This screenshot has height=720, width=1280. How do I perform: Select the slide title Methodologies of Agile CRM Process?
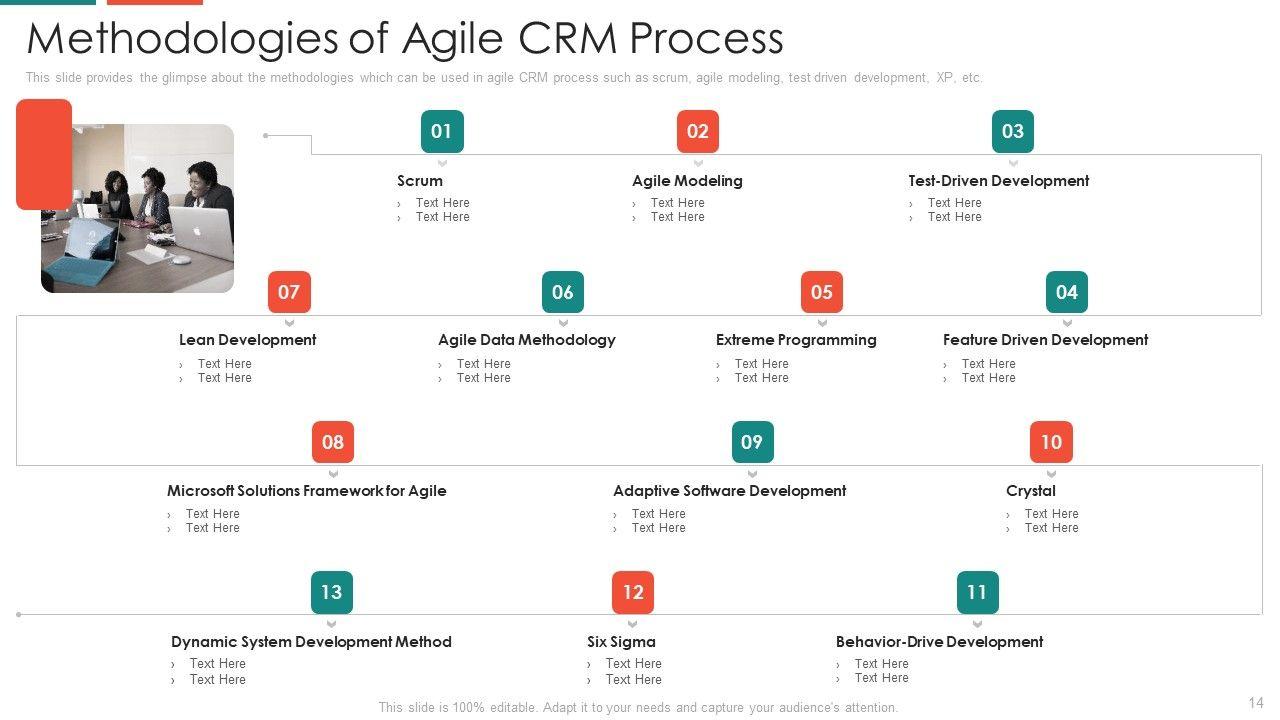pos(405,39)
